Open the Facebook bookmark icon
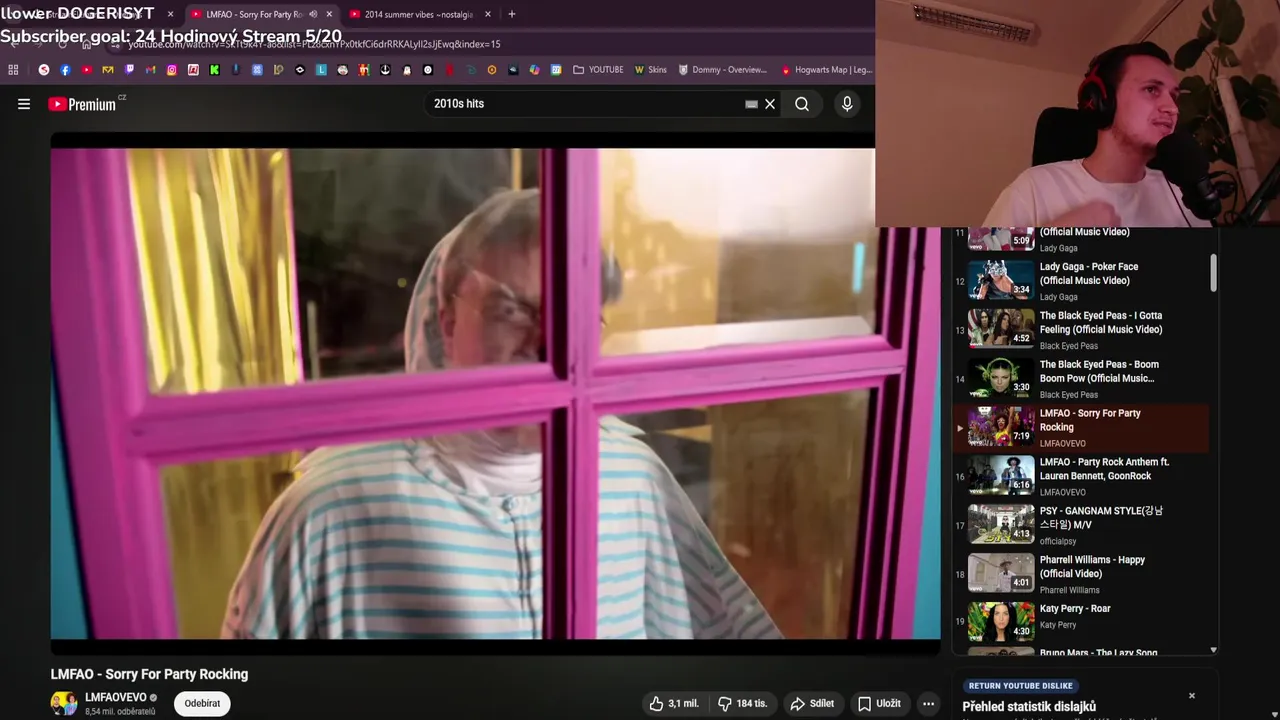This screenshot has height=720, width=1280. click(x=65, y=70)
